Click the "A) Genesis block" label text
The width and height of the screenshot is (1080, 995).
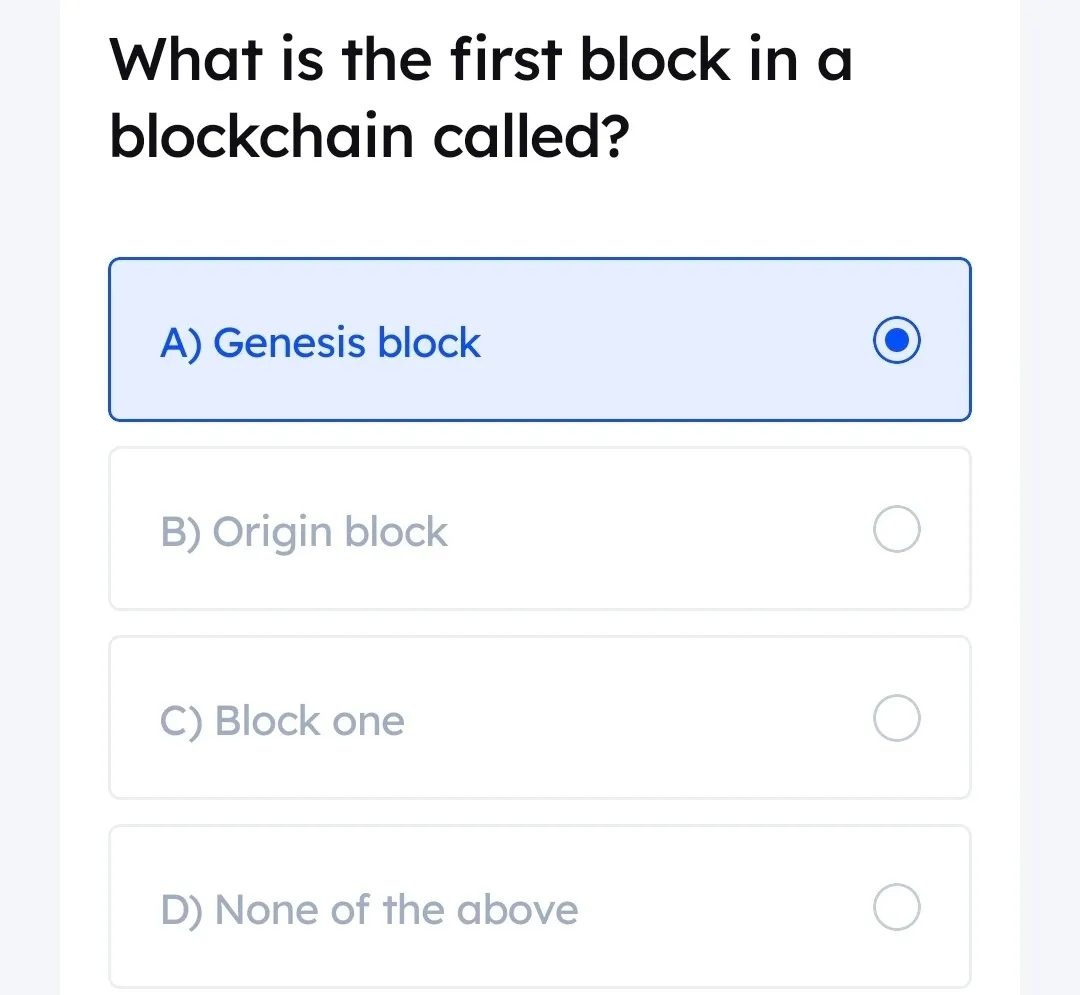(319, 342)
